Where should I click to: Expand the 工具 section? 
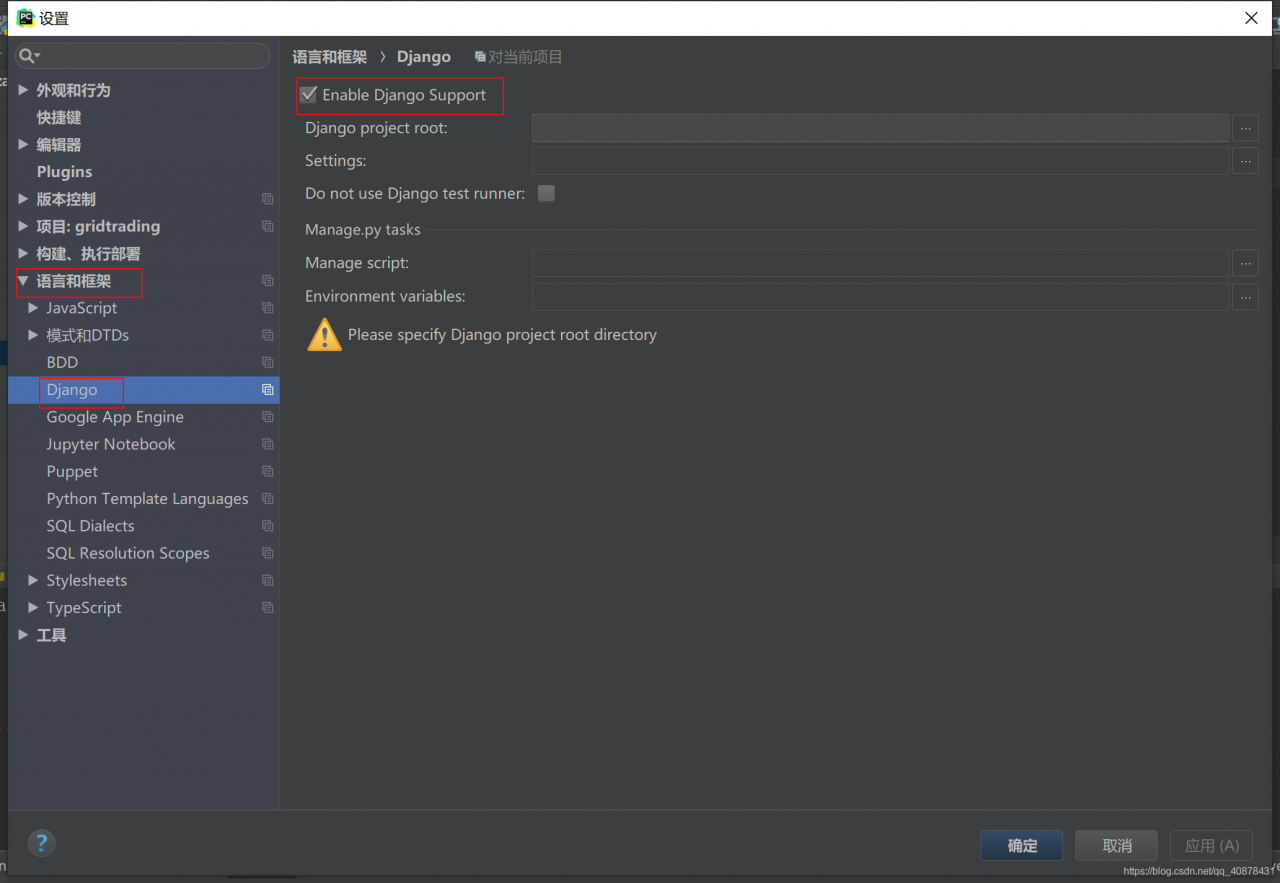[x=23, y=635]
